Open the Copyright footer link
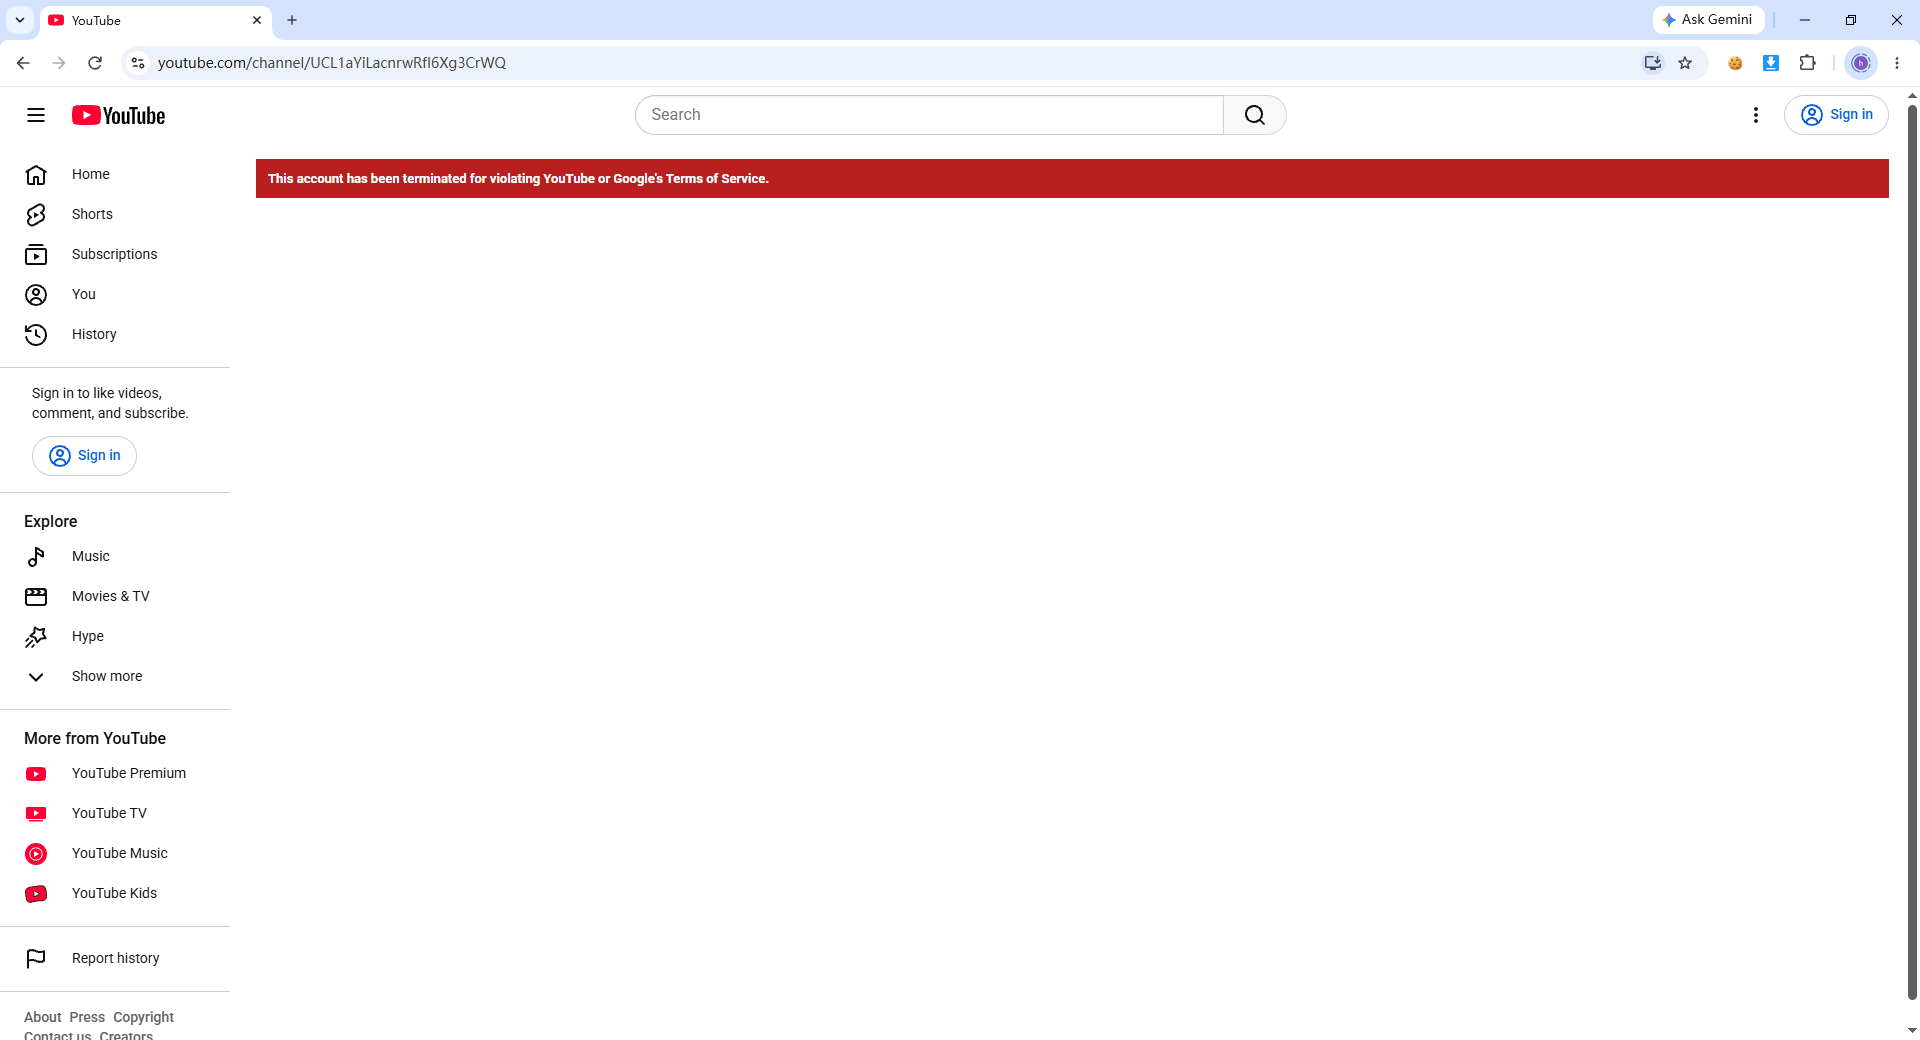The height and width of the screenshot is (1040, 1920). pyautogui.click(x=143, y=1017)
